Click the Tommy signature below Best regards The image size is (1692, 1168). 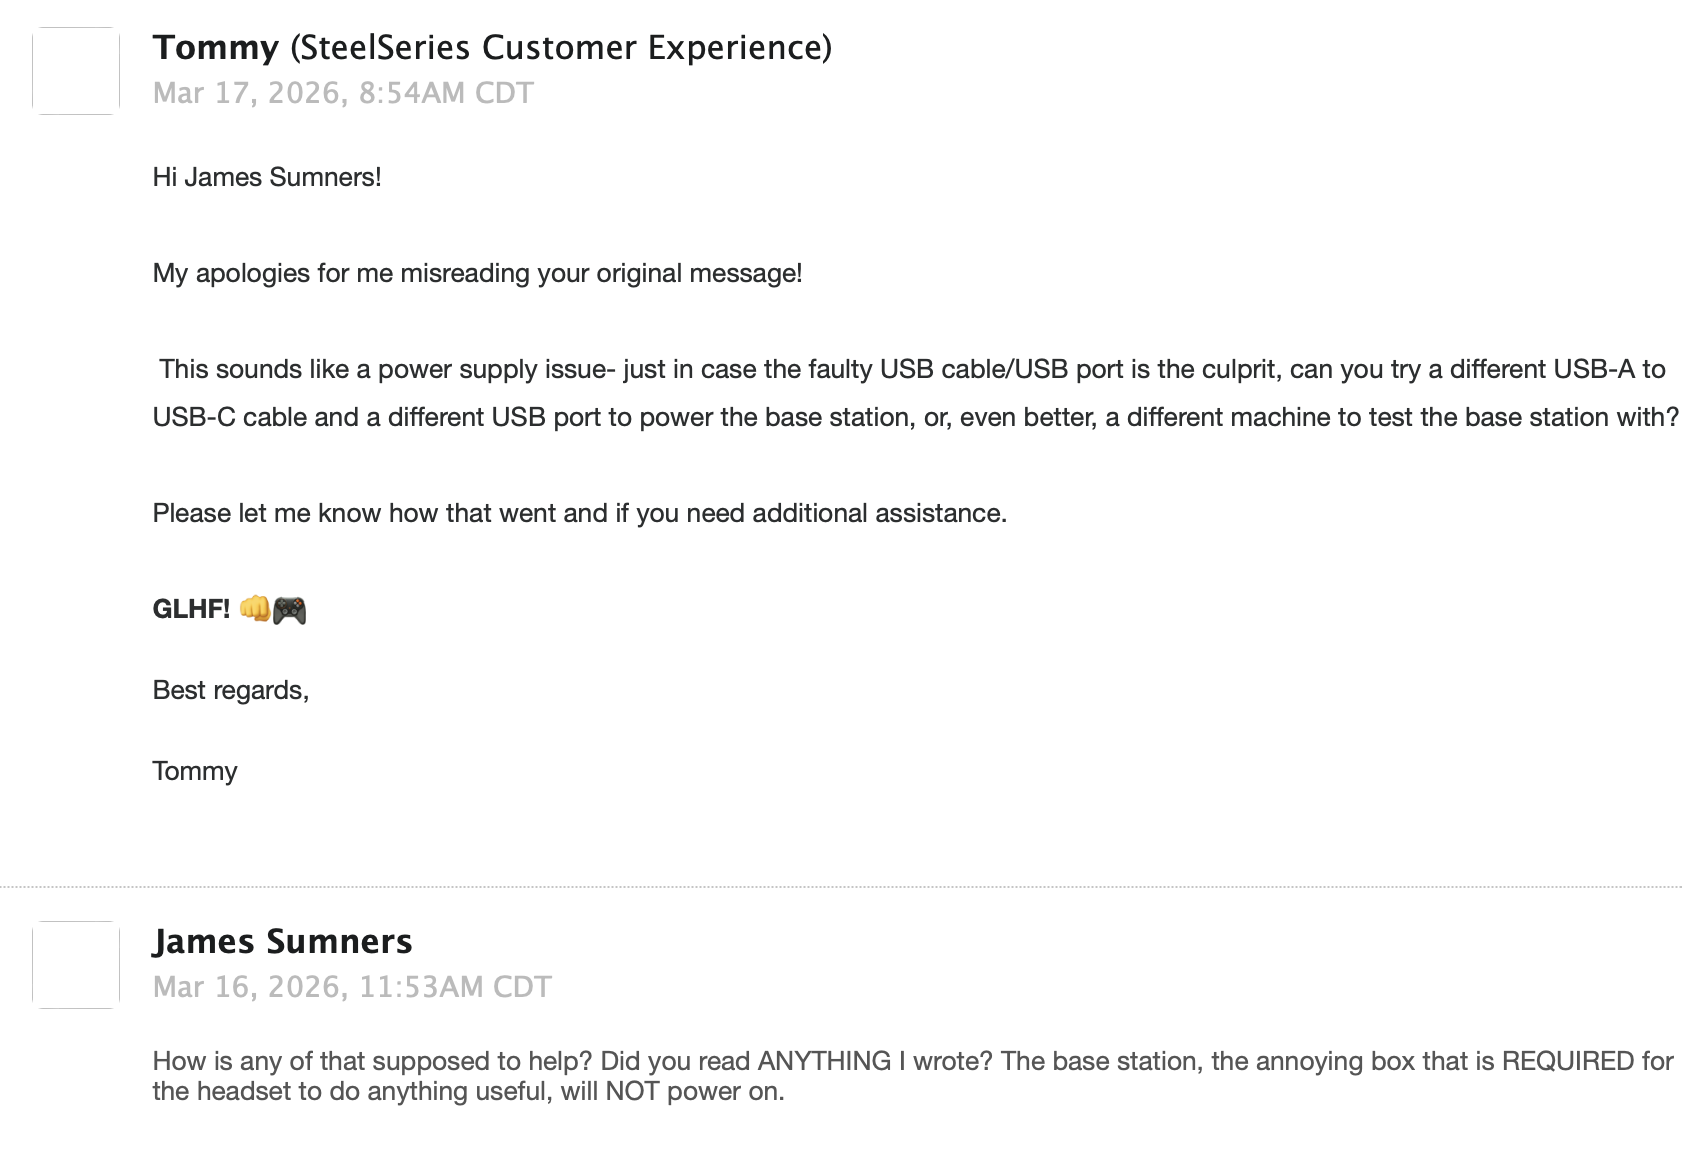pyautogui.click(x=195, y=771)
